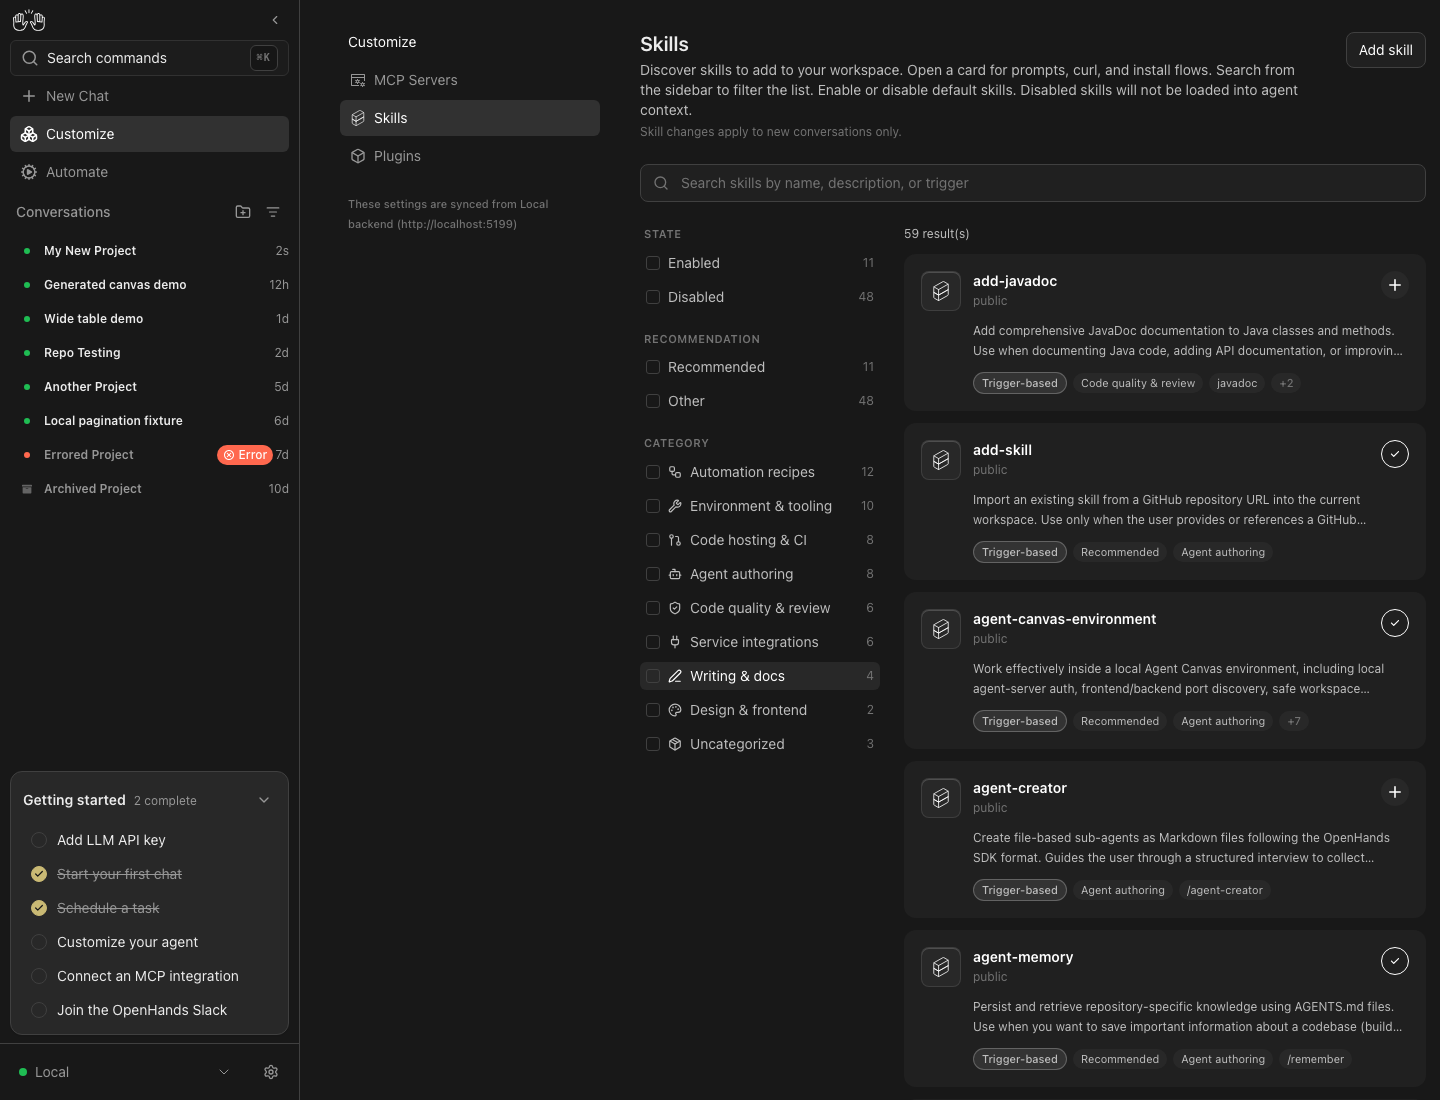
Task: Disable the add-skill skill checkmark icon
Action: [x=1395, y=454]
